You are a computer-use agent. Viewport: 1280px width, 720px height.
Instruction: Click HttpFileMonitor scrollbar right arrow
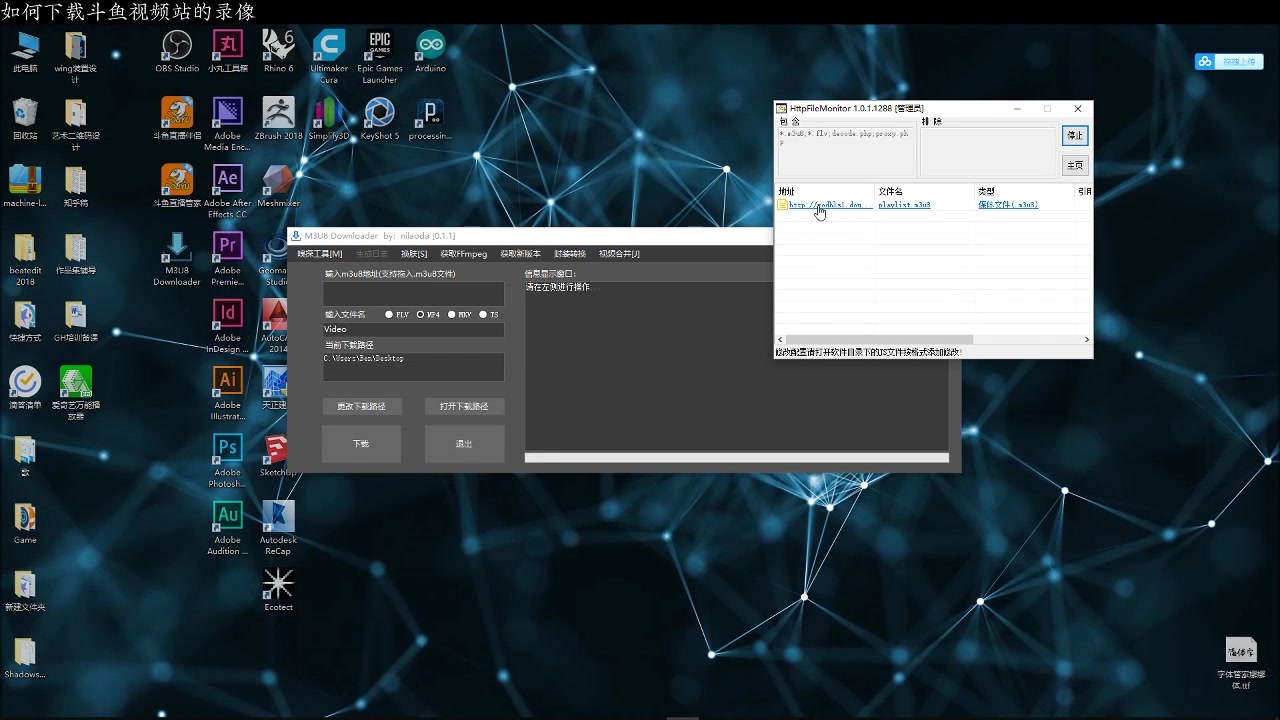1087,340
